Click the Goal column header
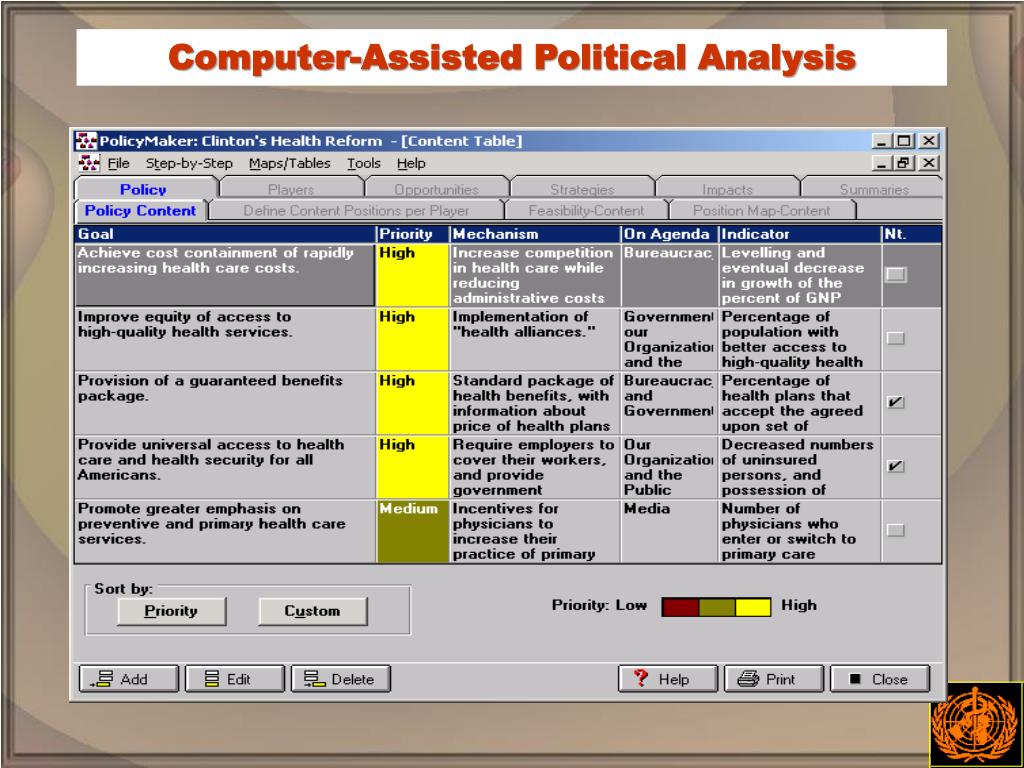 point(225,234)
